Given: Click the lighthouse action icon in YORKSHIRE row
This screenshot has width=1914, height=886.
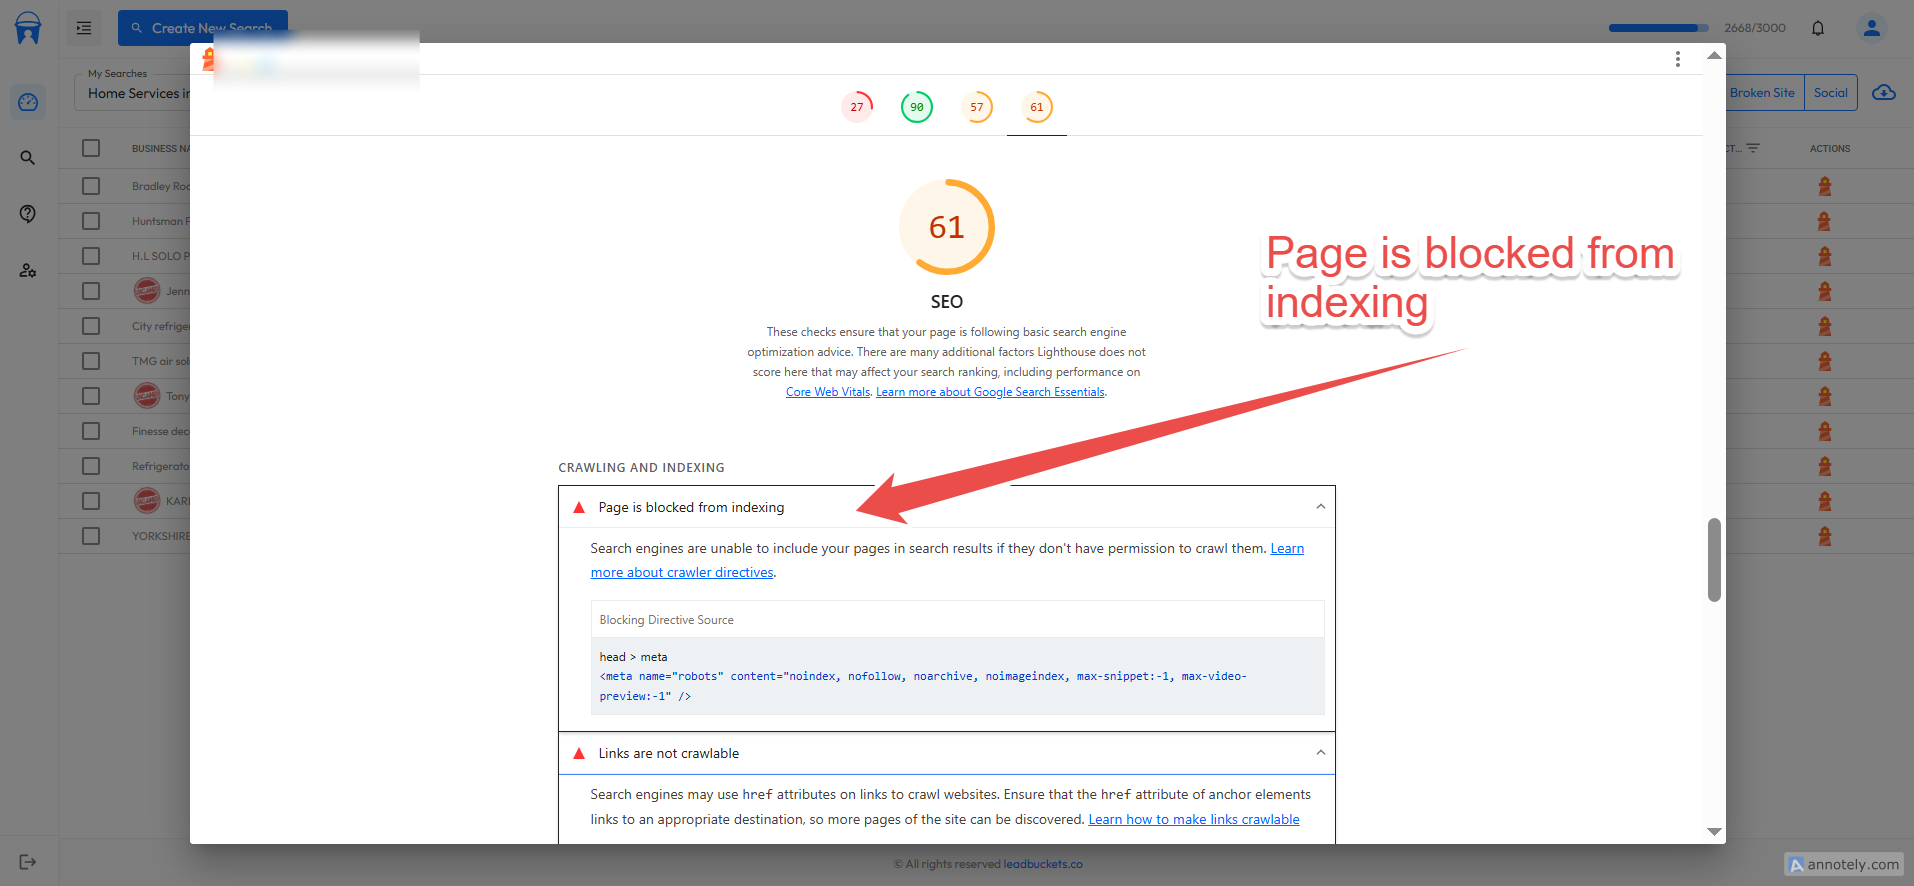Looking at the screenshot, I should pos(1825,536).
